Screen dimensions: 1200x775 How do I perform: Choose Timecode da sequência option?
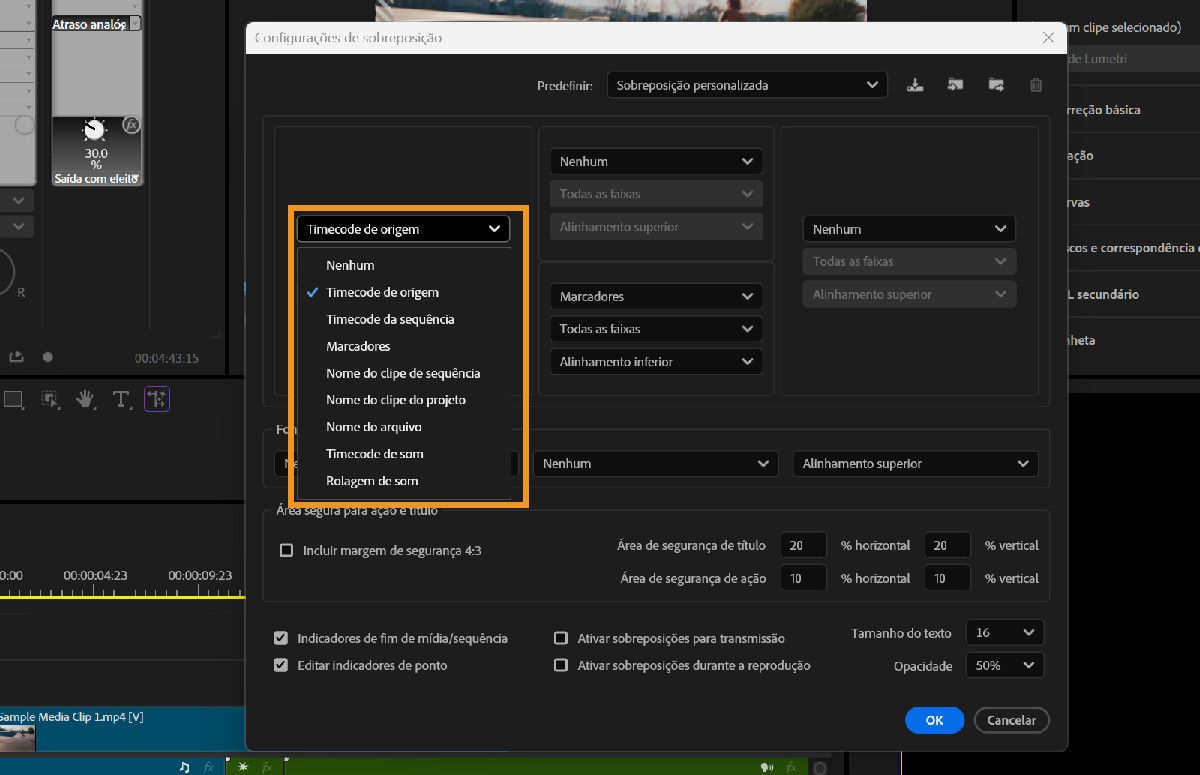403,319
